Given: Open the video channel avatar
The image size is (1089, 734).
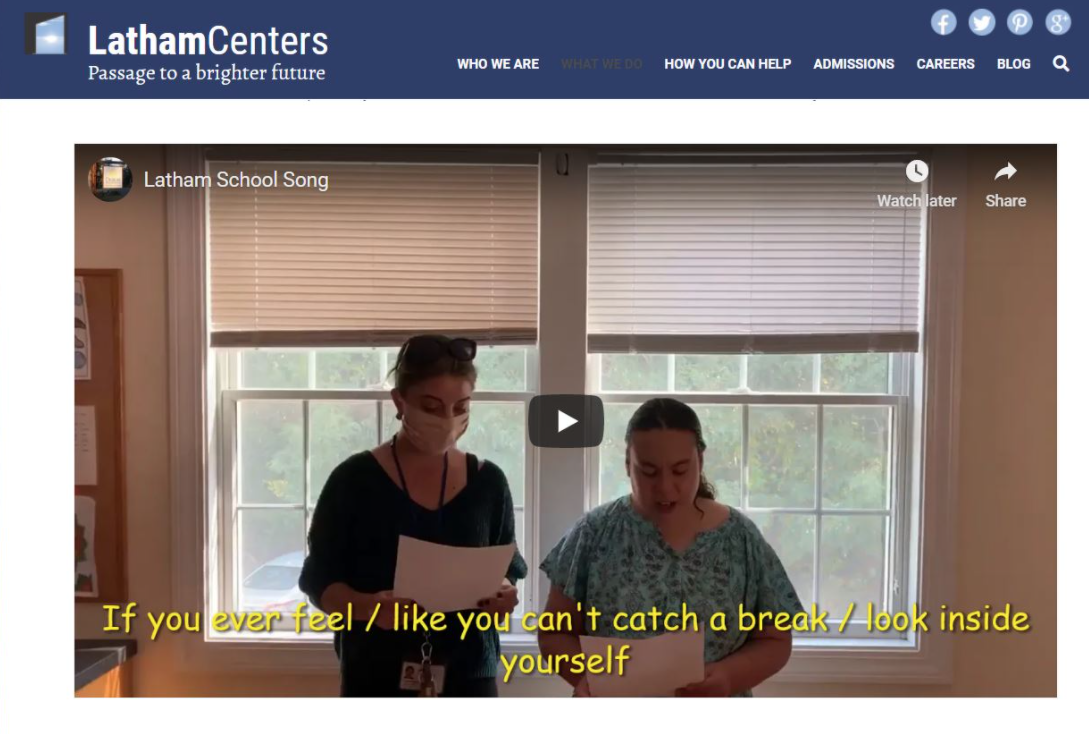Looking at the screenshot, I should [x=110, y=179].
